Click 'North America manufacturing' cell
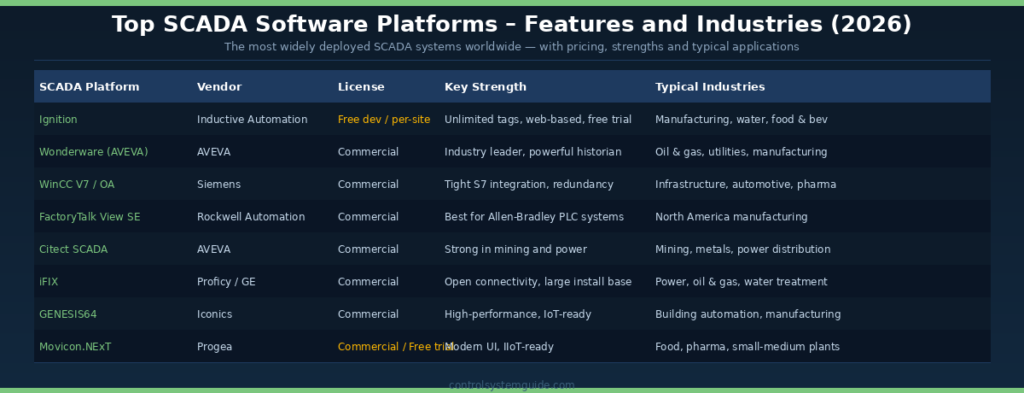 click(731, 217)
